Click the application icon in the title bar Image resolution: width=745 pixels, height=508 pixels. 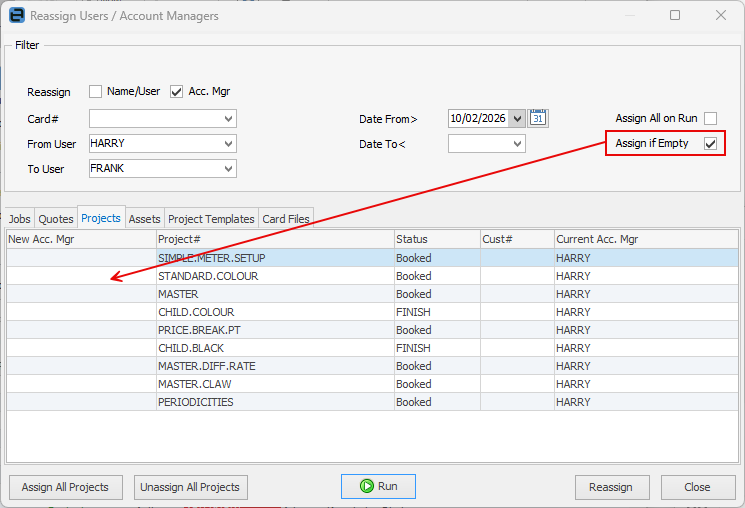coord(16,16)
